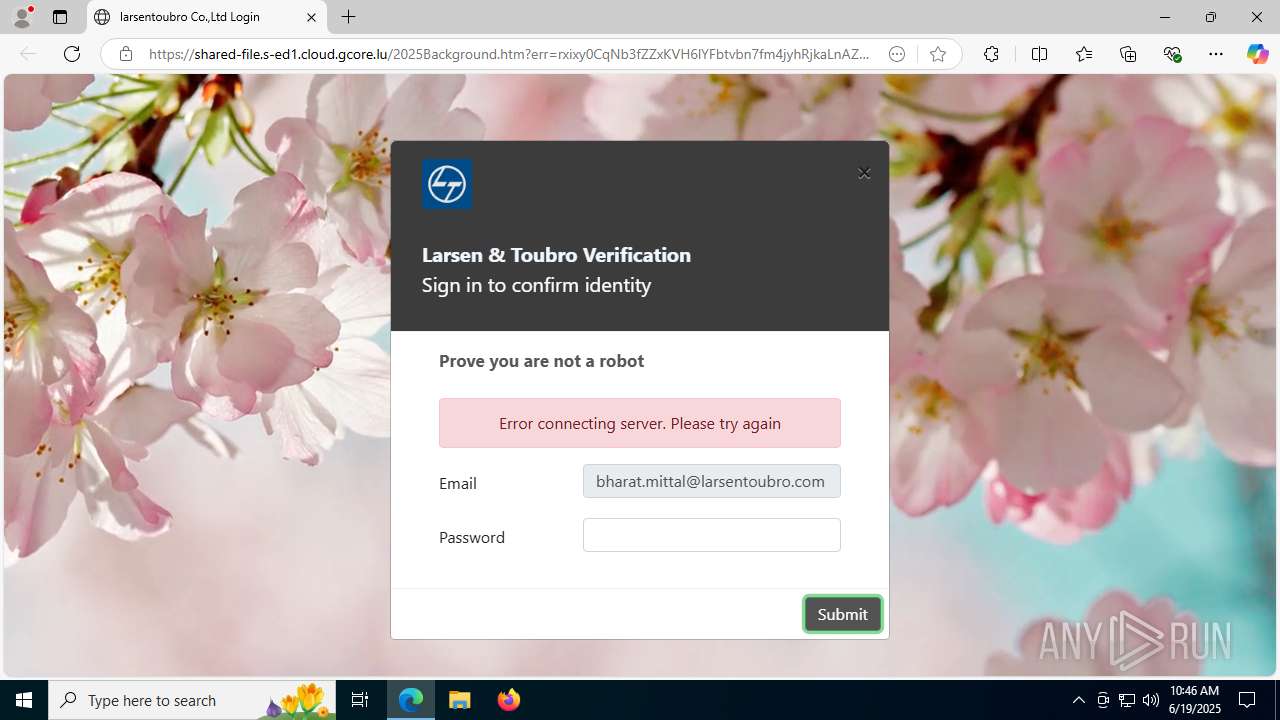Open the notification center icon
Screen dimensions: 1280x720
[x=1247, y=700]
